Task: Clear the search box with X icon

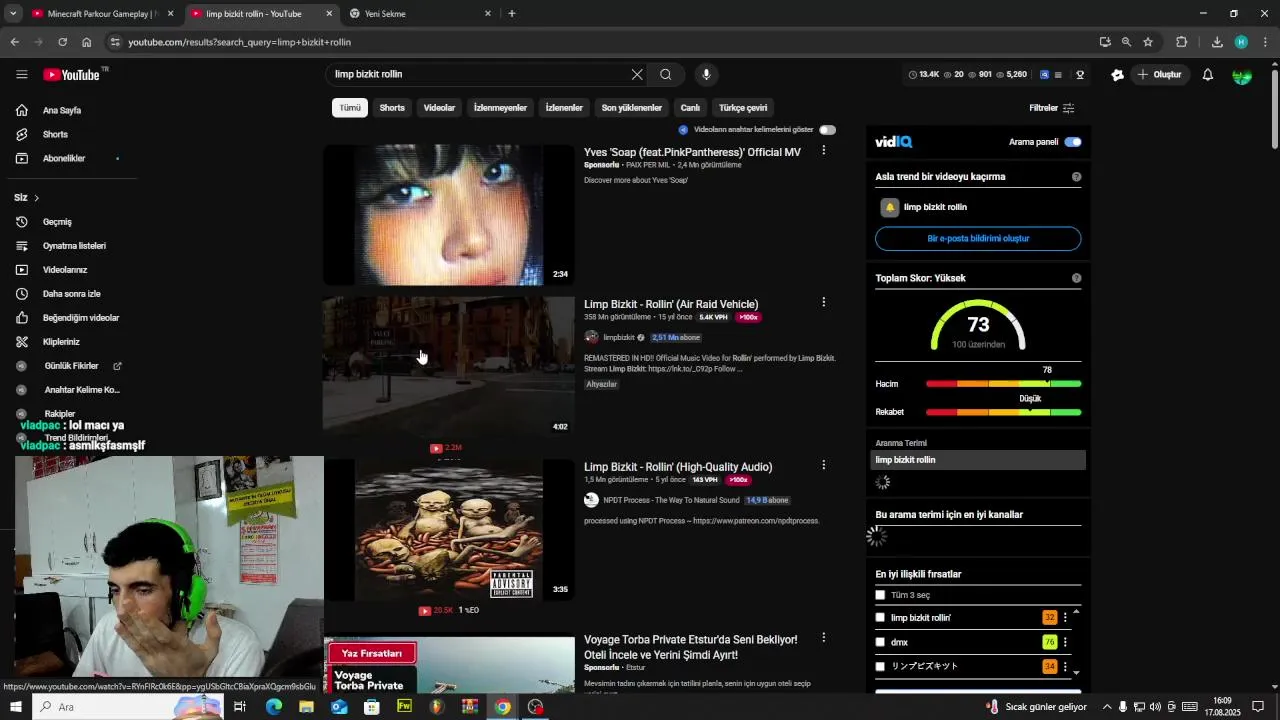Action: coord(637,74)
